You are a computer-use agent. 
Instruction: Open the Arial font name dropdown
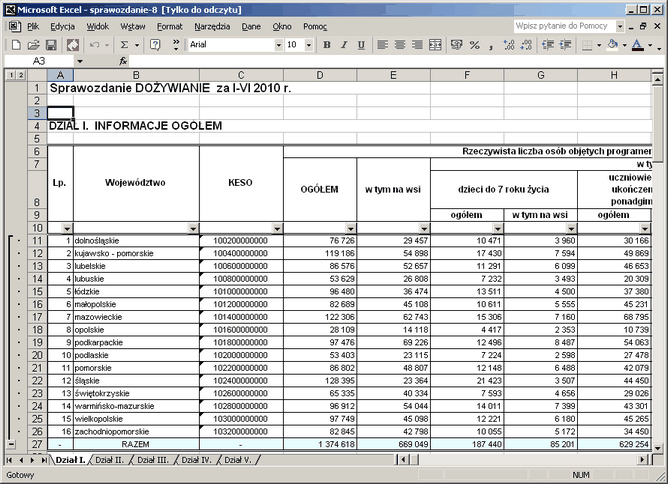(x=279, y=45)
